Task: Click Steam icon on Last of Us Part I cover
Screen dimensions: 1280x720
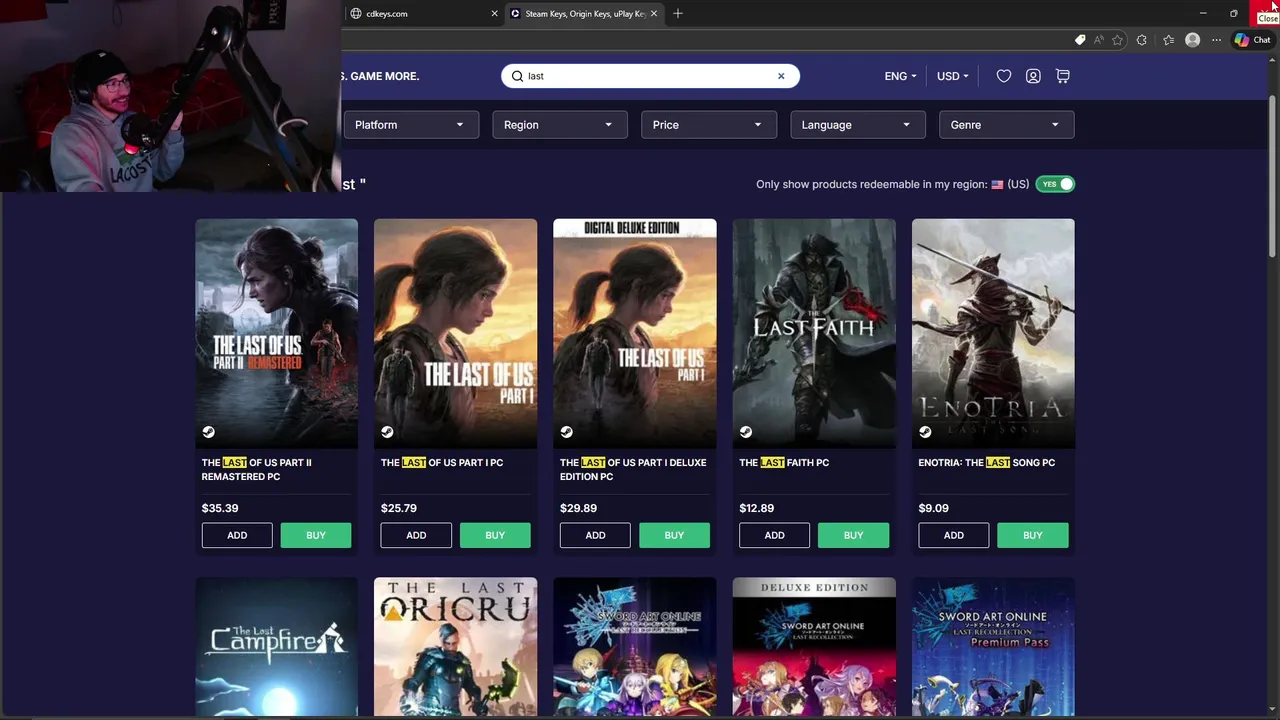Action: [x=387, y=432]
